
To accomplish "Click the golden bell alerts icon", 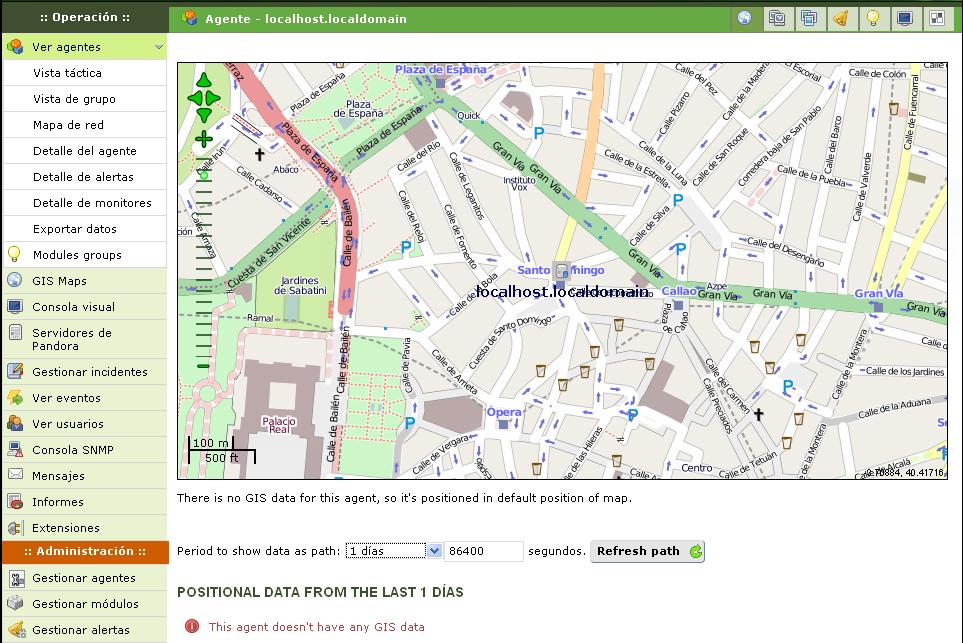I will pos(840,18).
